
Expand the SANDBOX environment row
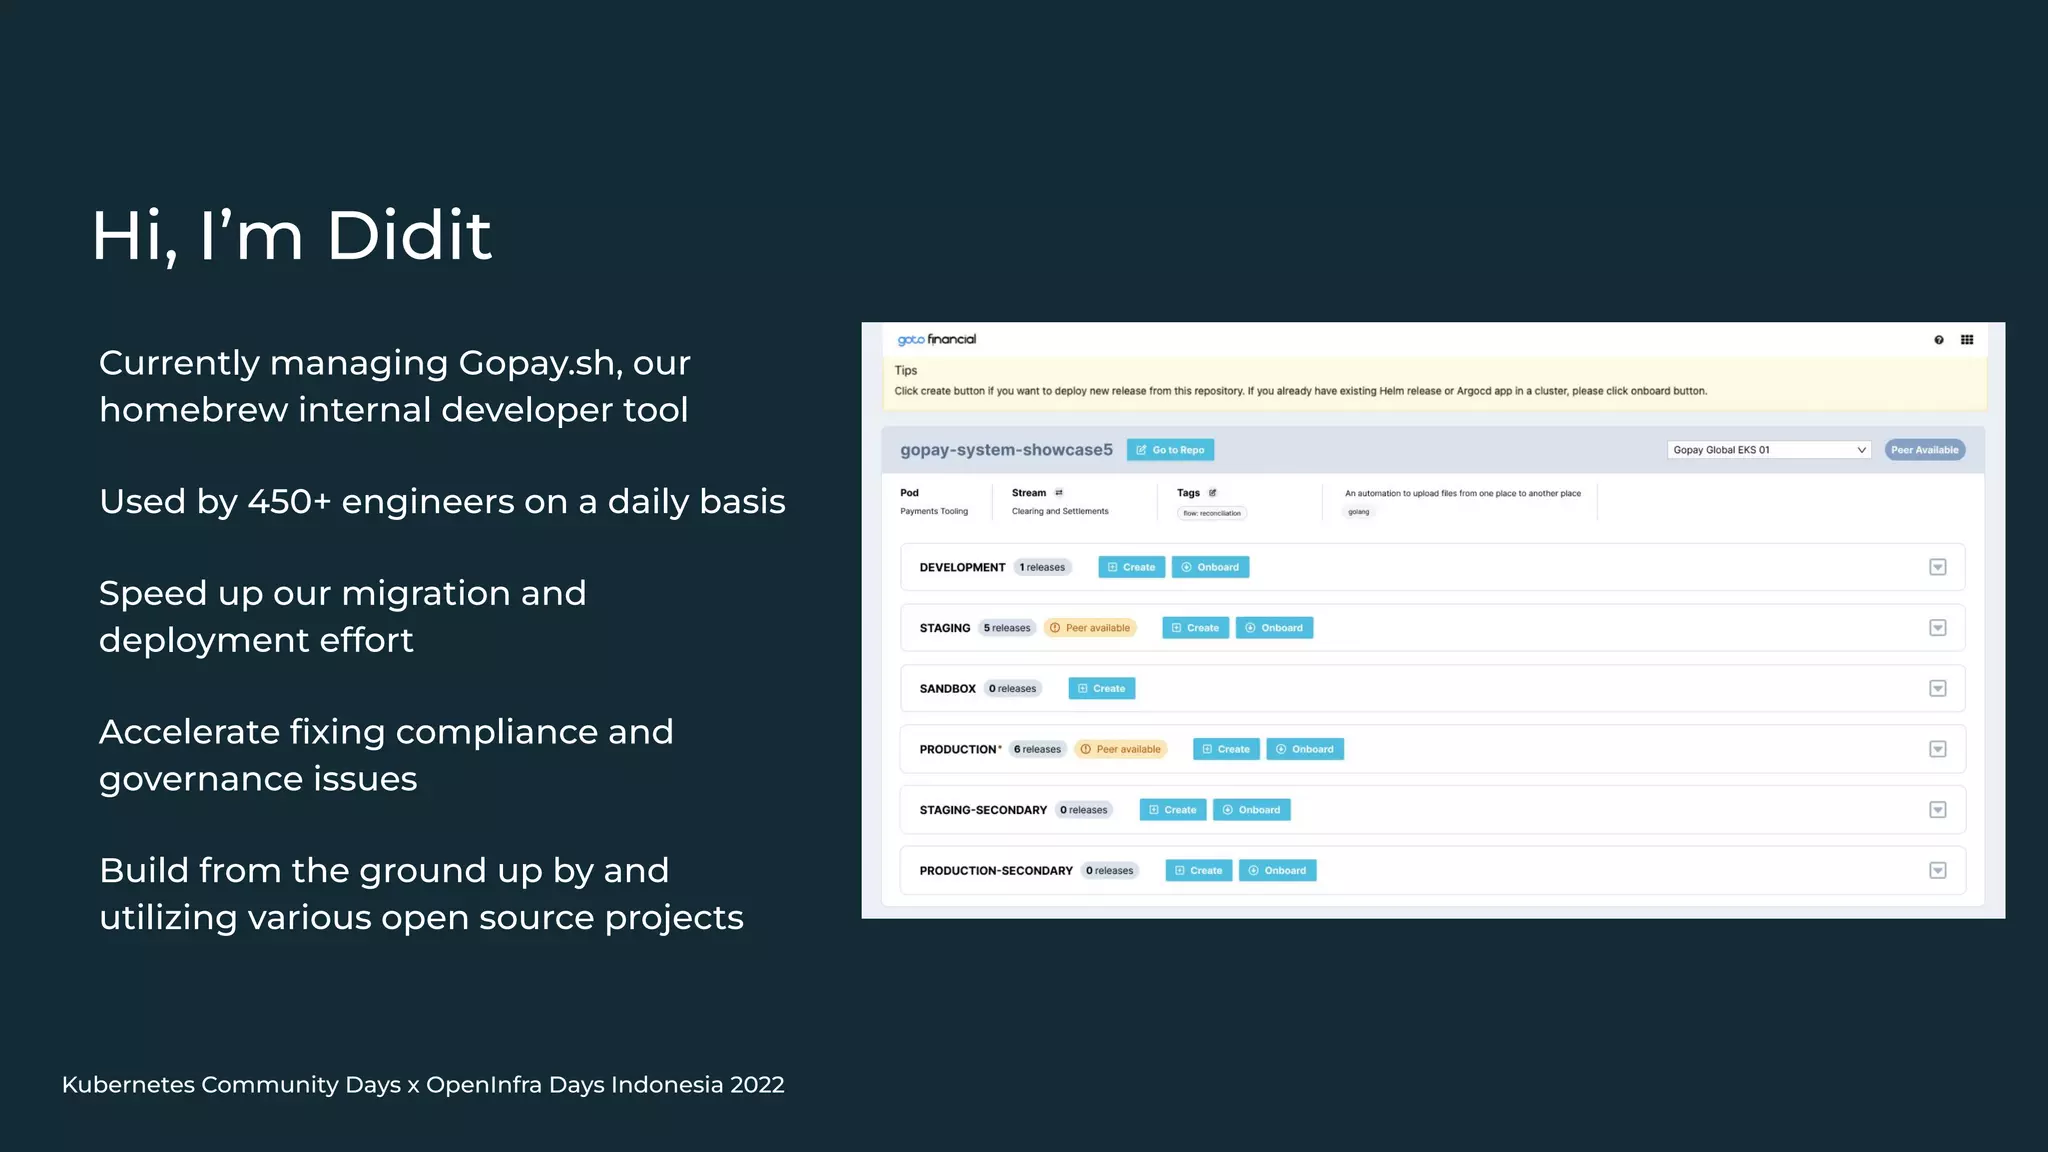[1937, 689]
